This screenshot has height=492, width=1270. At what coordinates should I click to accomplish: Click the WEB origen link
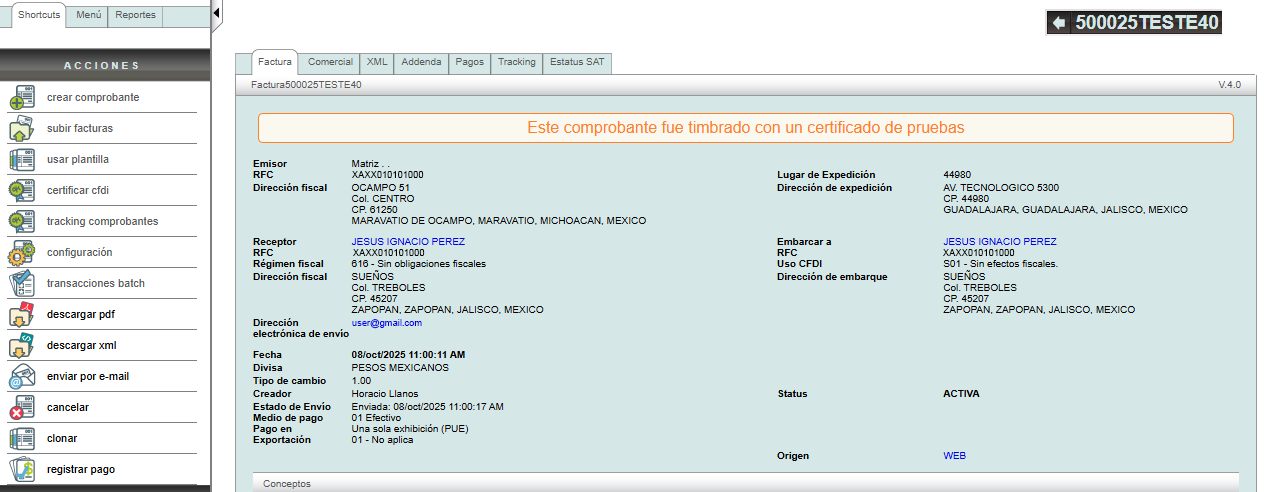click(x=954, y=456)
